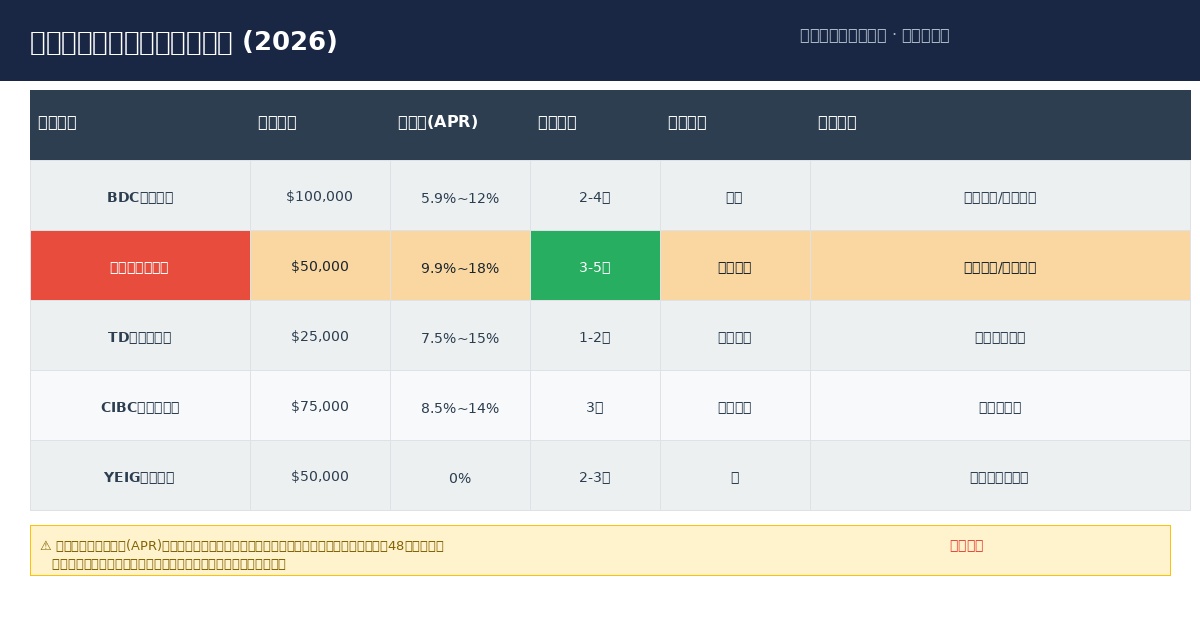Select the 8.5%~14% rate cell
Image resolution: width=1200 pixels, height=630 pixels.
click(460, 408)
